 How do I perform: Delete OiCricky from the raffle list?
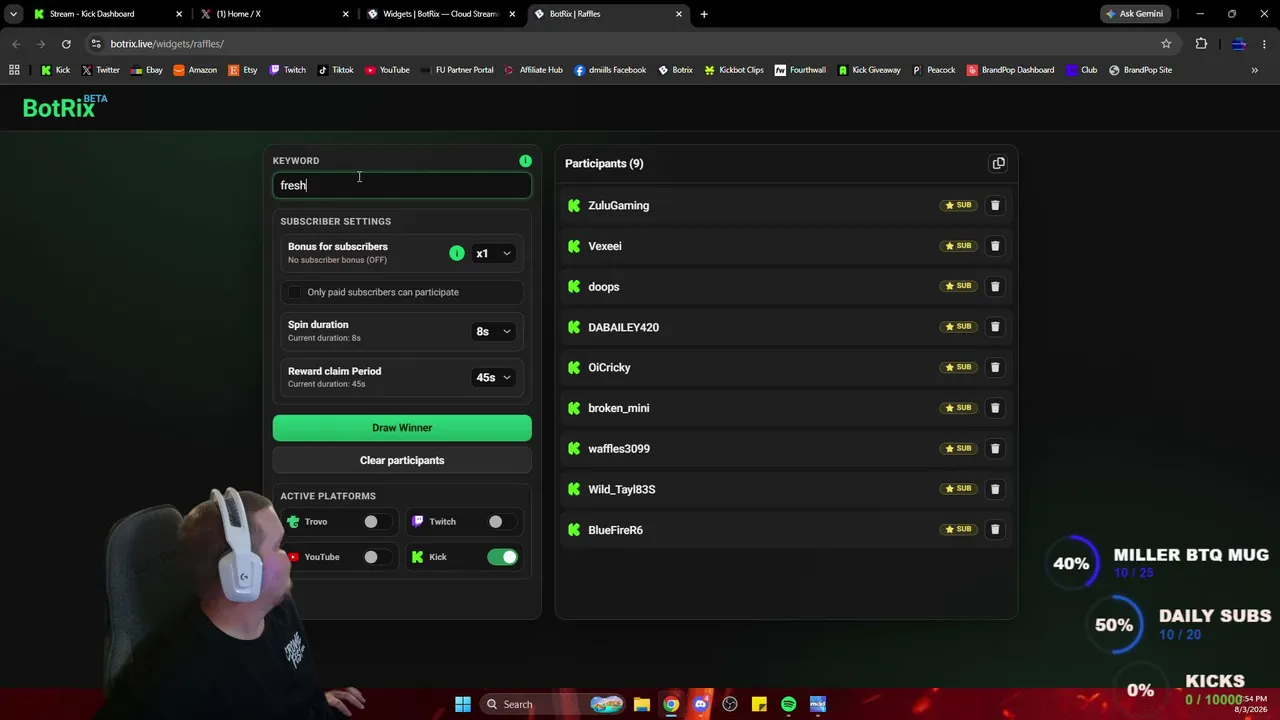[995, 367]
